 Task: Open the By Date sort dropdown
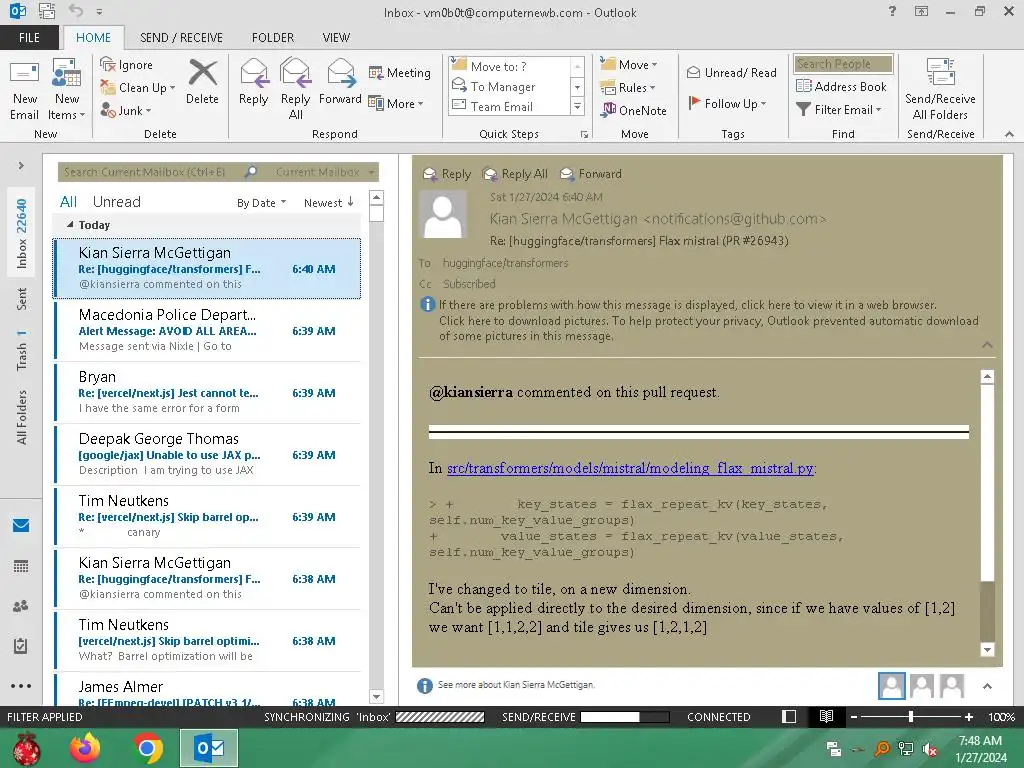[261, 203]
